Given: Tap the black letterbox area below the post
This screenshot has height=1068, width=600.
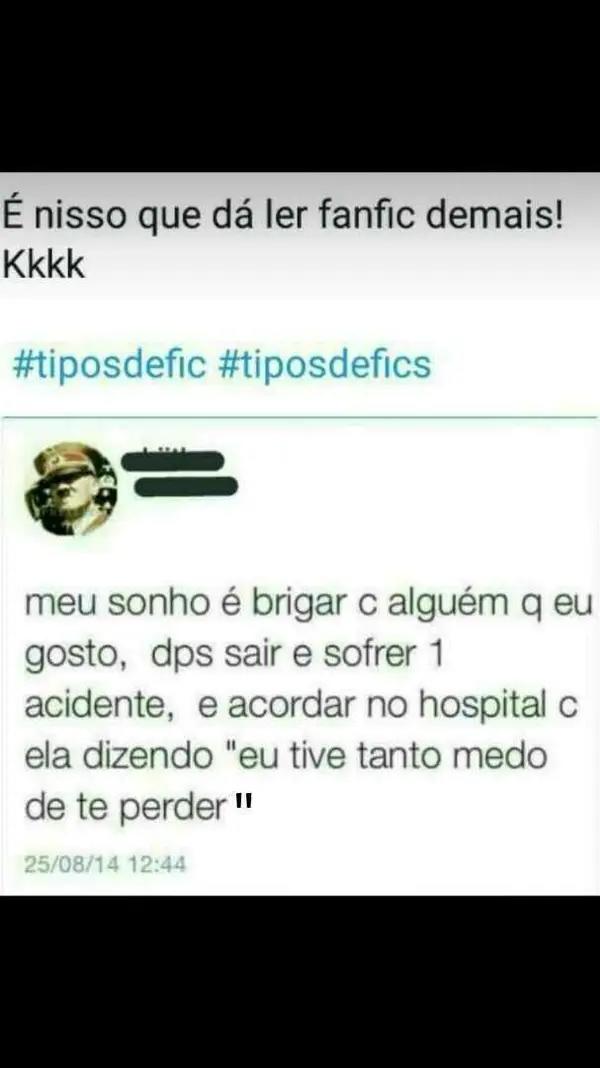Looking at the screenshot, I should pos(300,981).
